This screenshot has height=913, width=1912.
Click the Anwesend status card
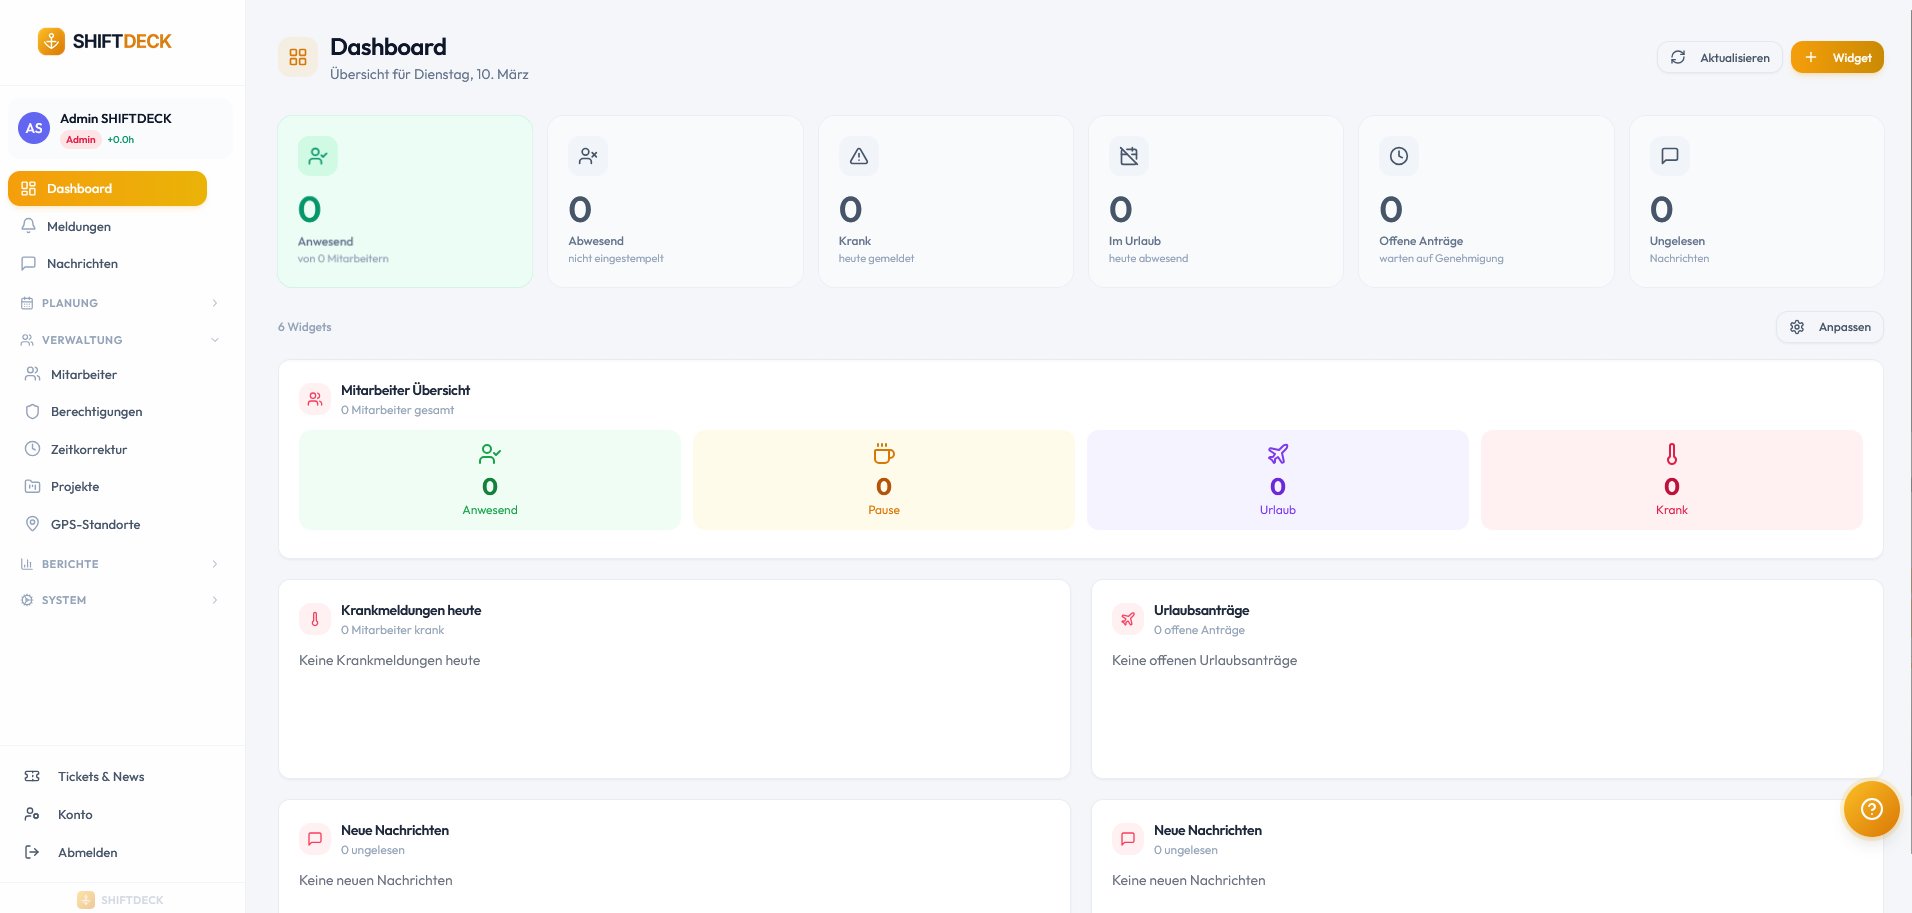tap(404, 201)
